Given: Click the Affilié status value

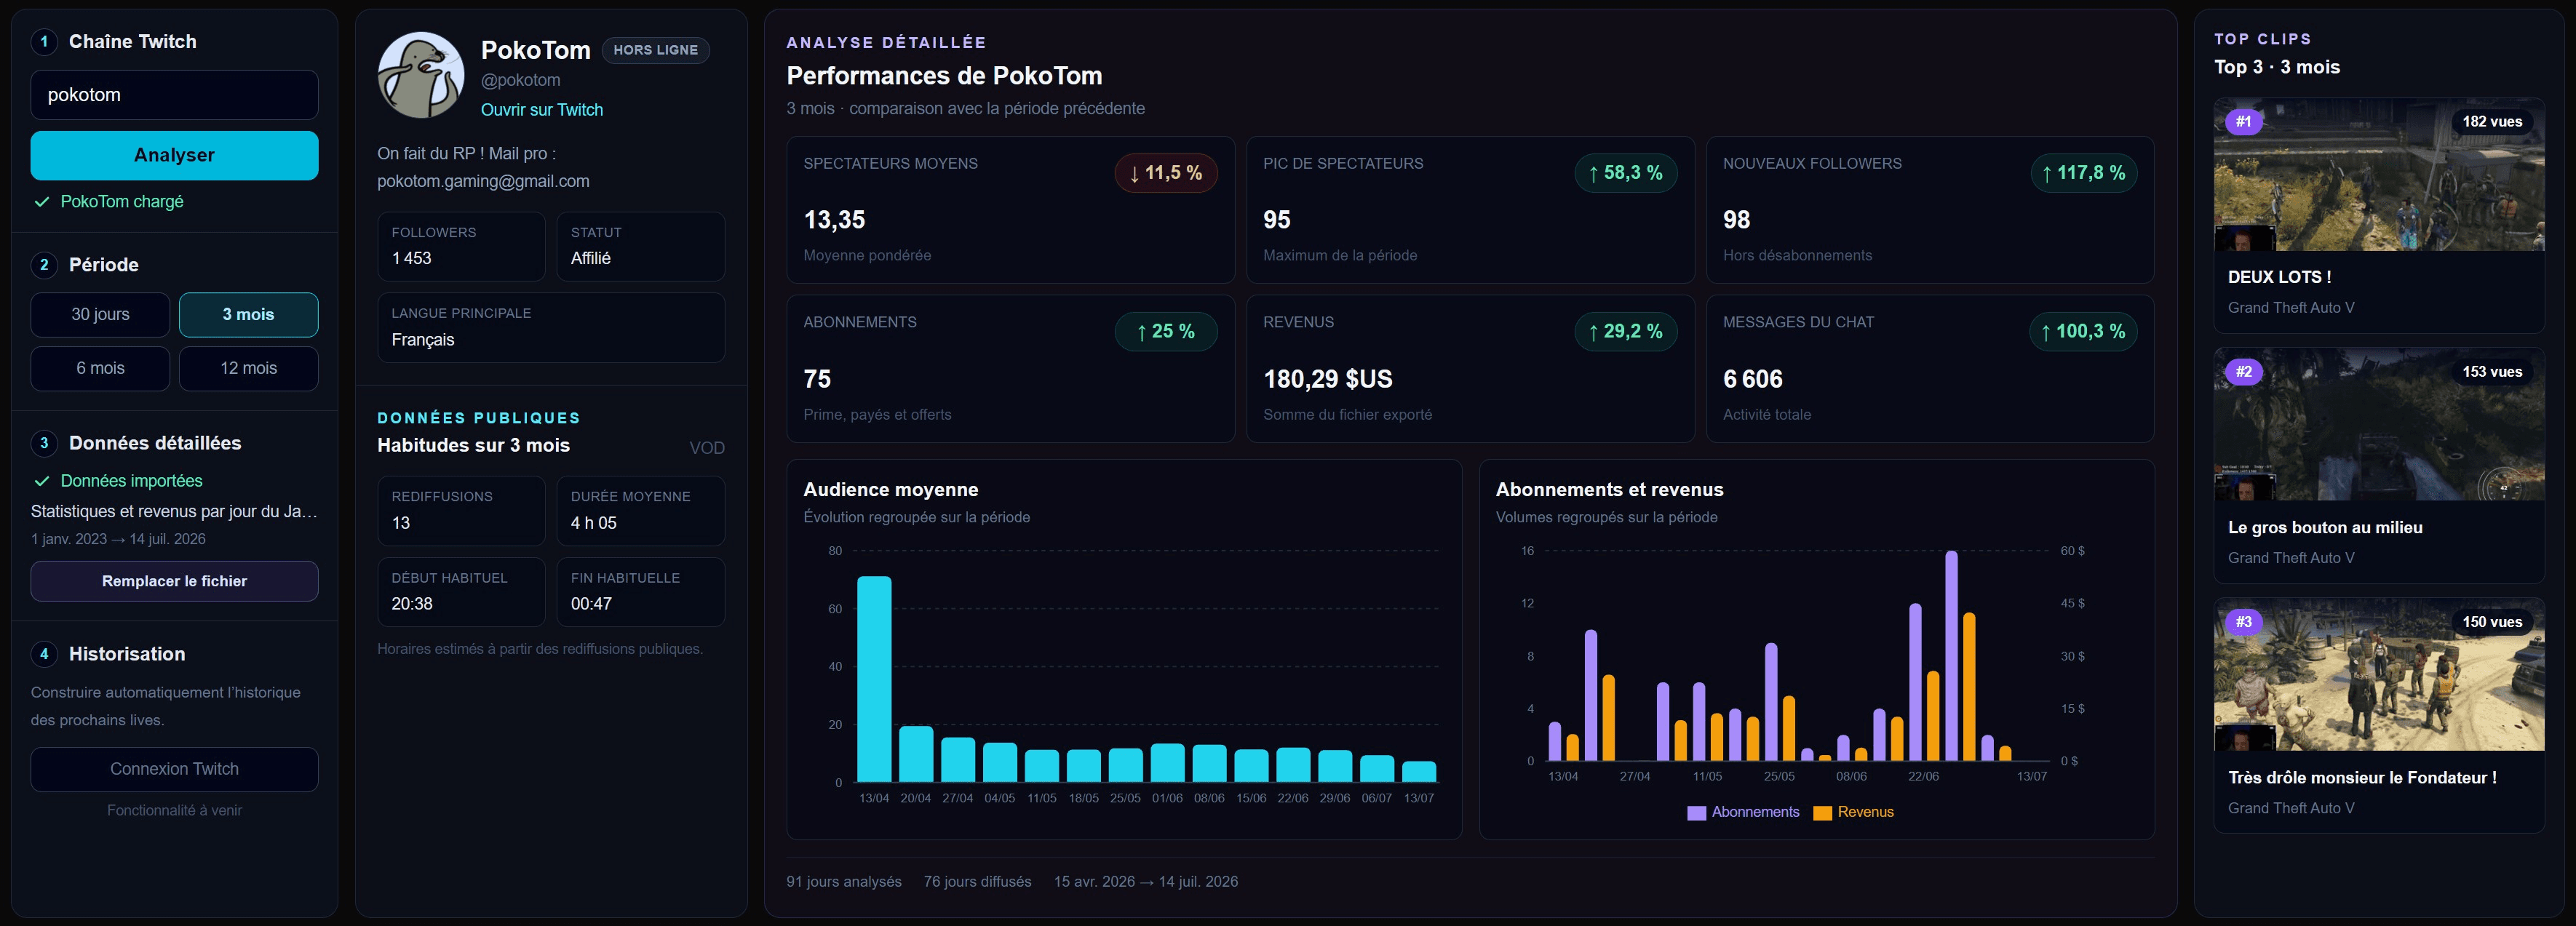Looking at the screenshot, I should tap(591, 258).
